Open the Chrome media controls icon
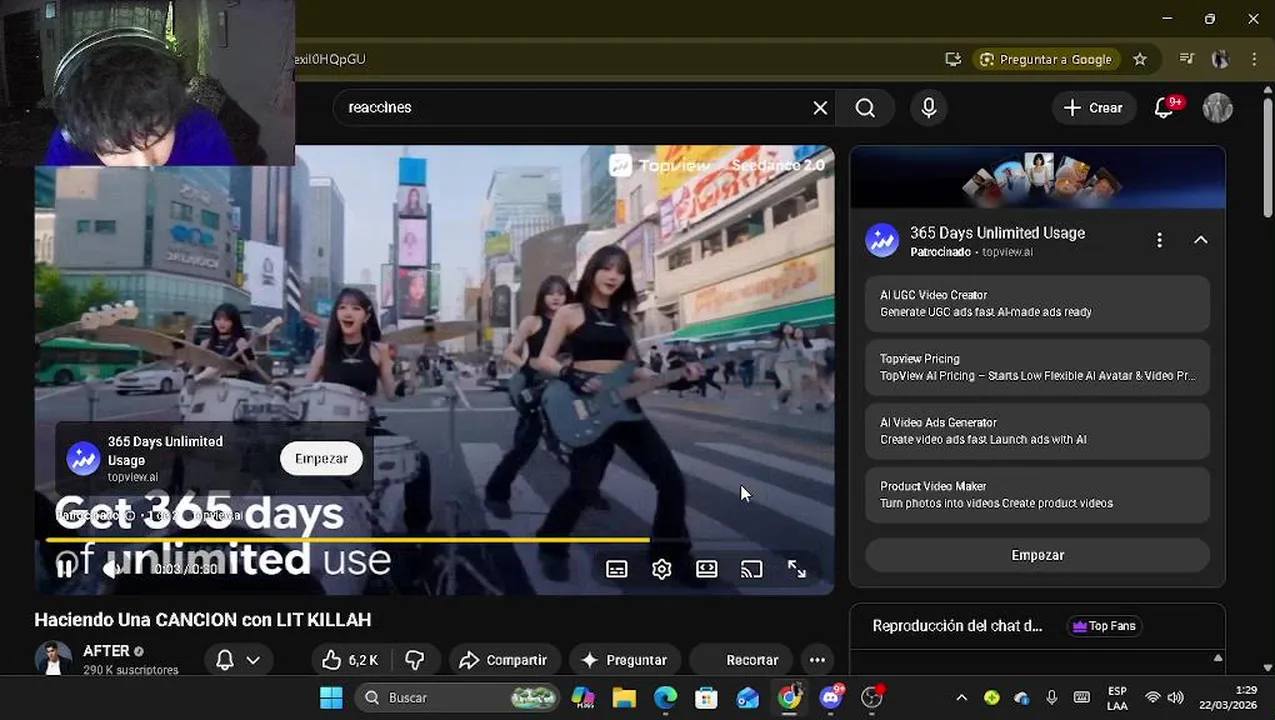This screenshot has width=1275, height=720. 1187,59
